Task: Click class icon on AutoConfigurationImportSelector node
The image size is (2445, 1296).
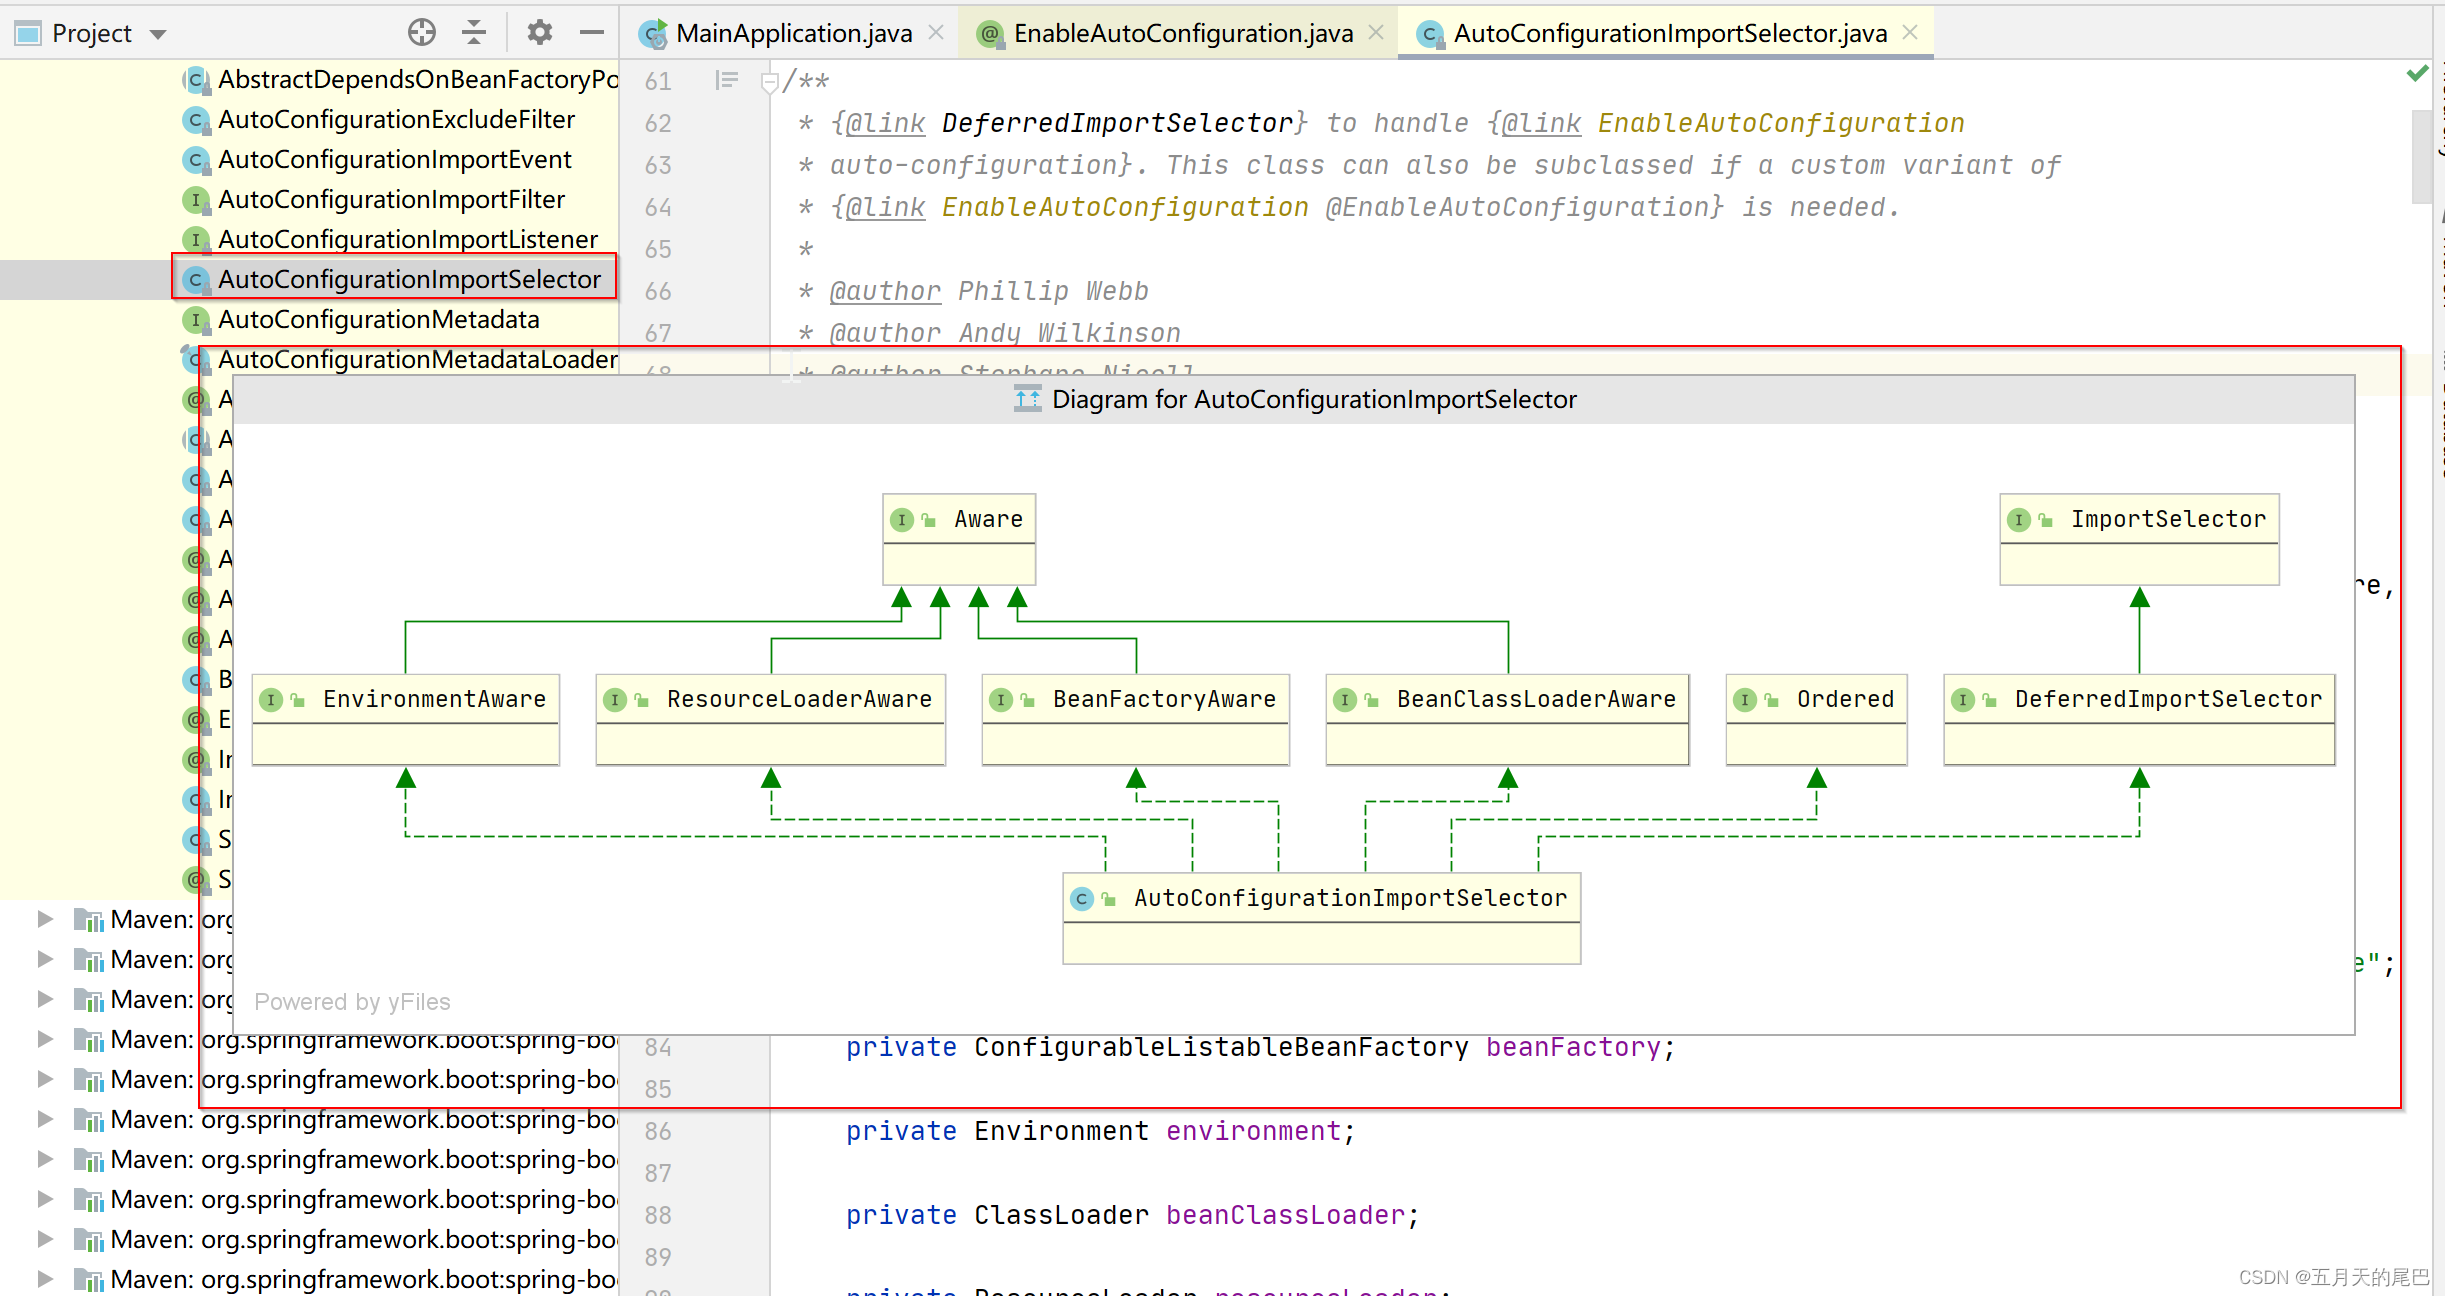Action: click(1082, 899)
